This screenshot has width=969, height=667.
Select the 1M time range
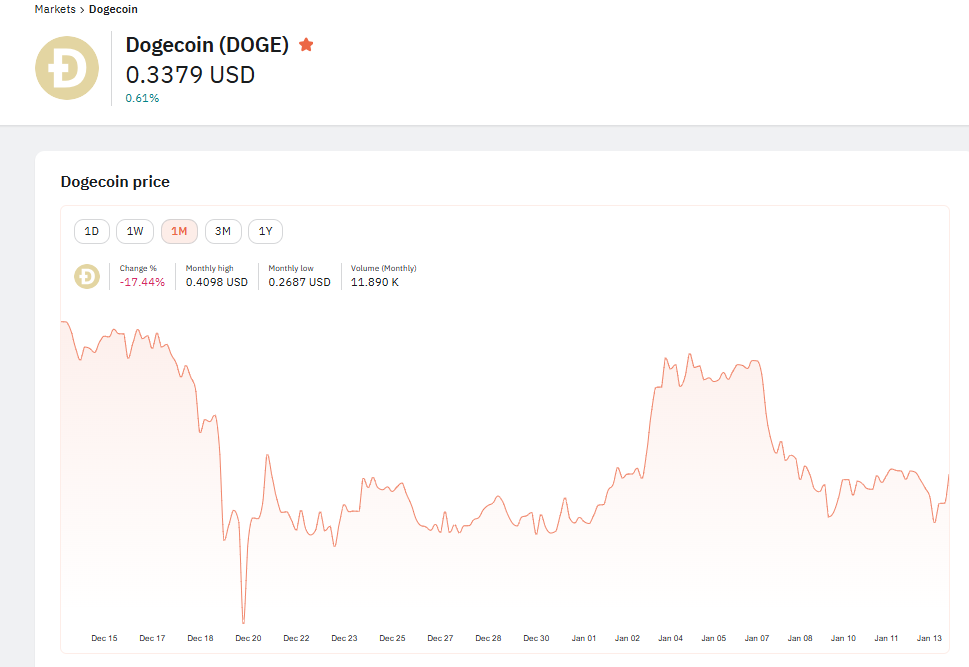[179, 231]
